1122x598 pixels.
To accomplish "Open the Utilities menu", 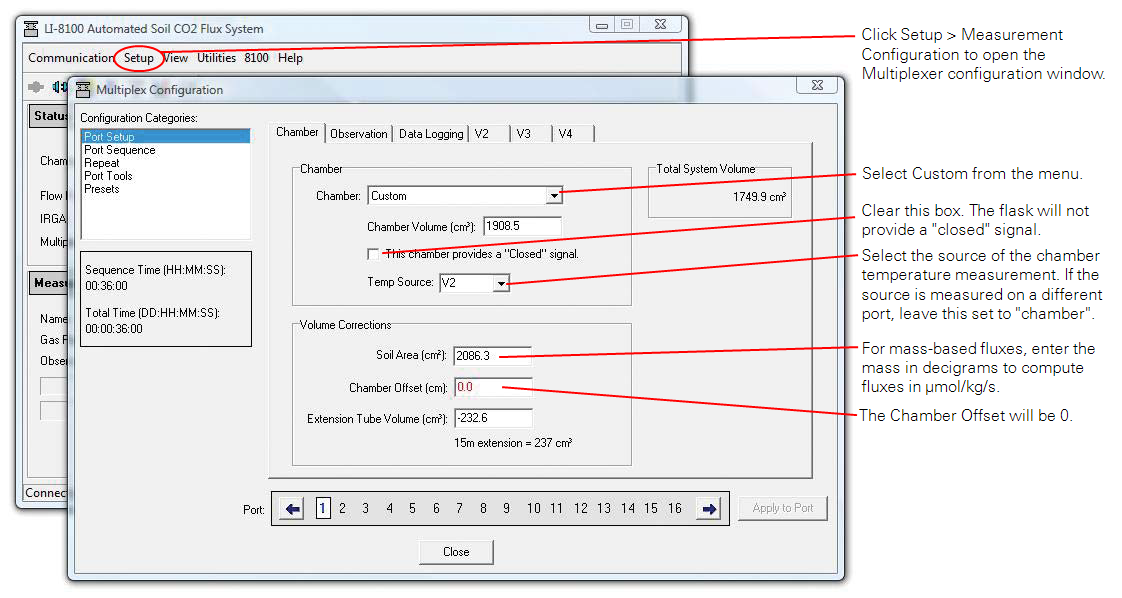I will [216, 58].
